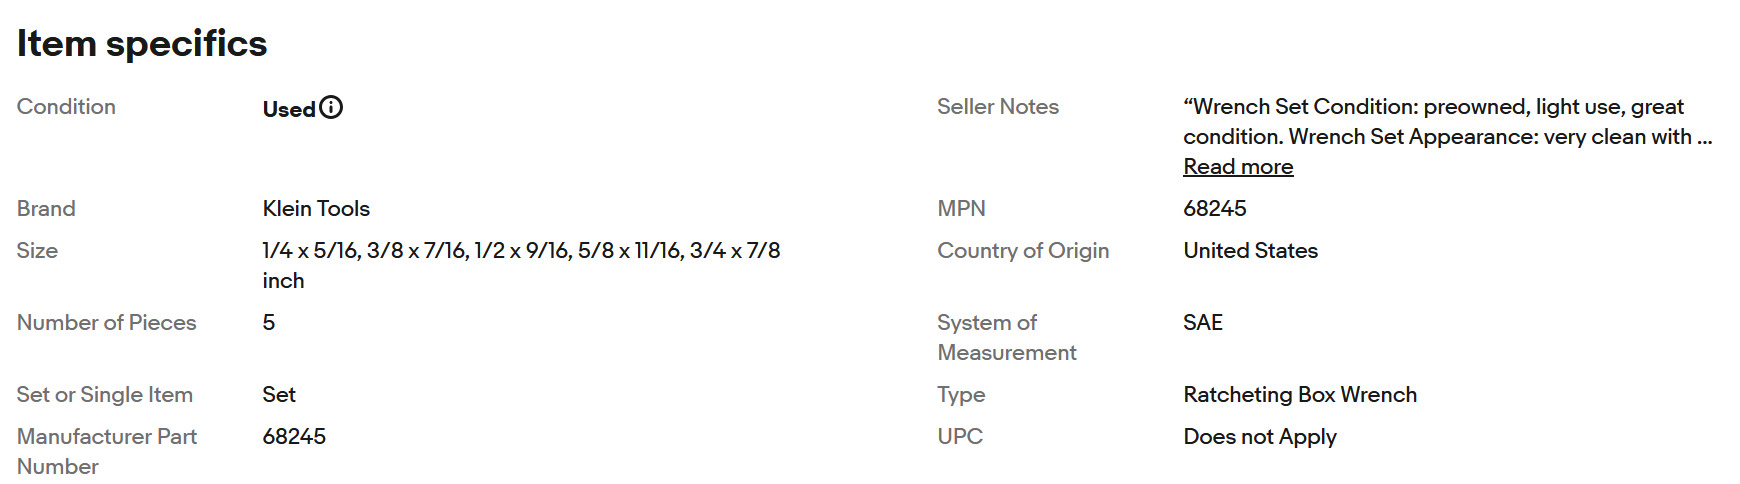Click the Condition label
Viewport: 1740px width, 484px height.
tap(66, 107)
